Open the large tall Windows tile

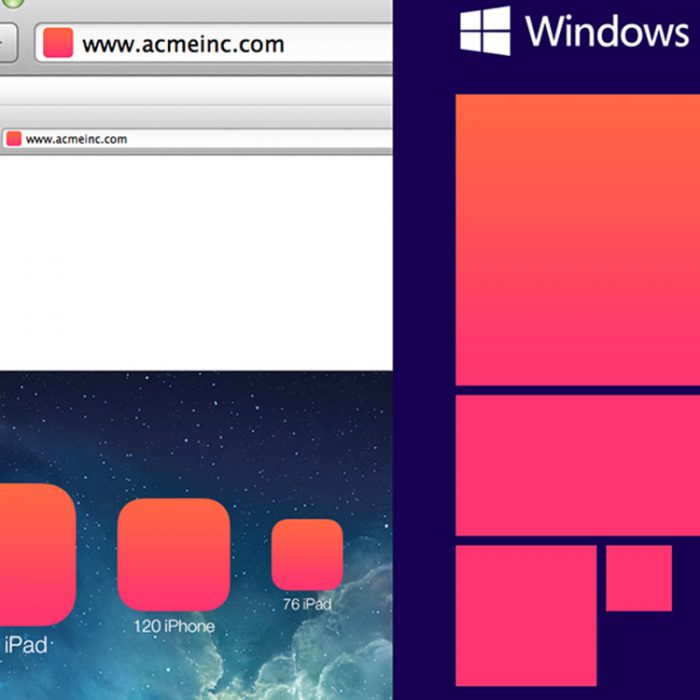tap(578, 240)
